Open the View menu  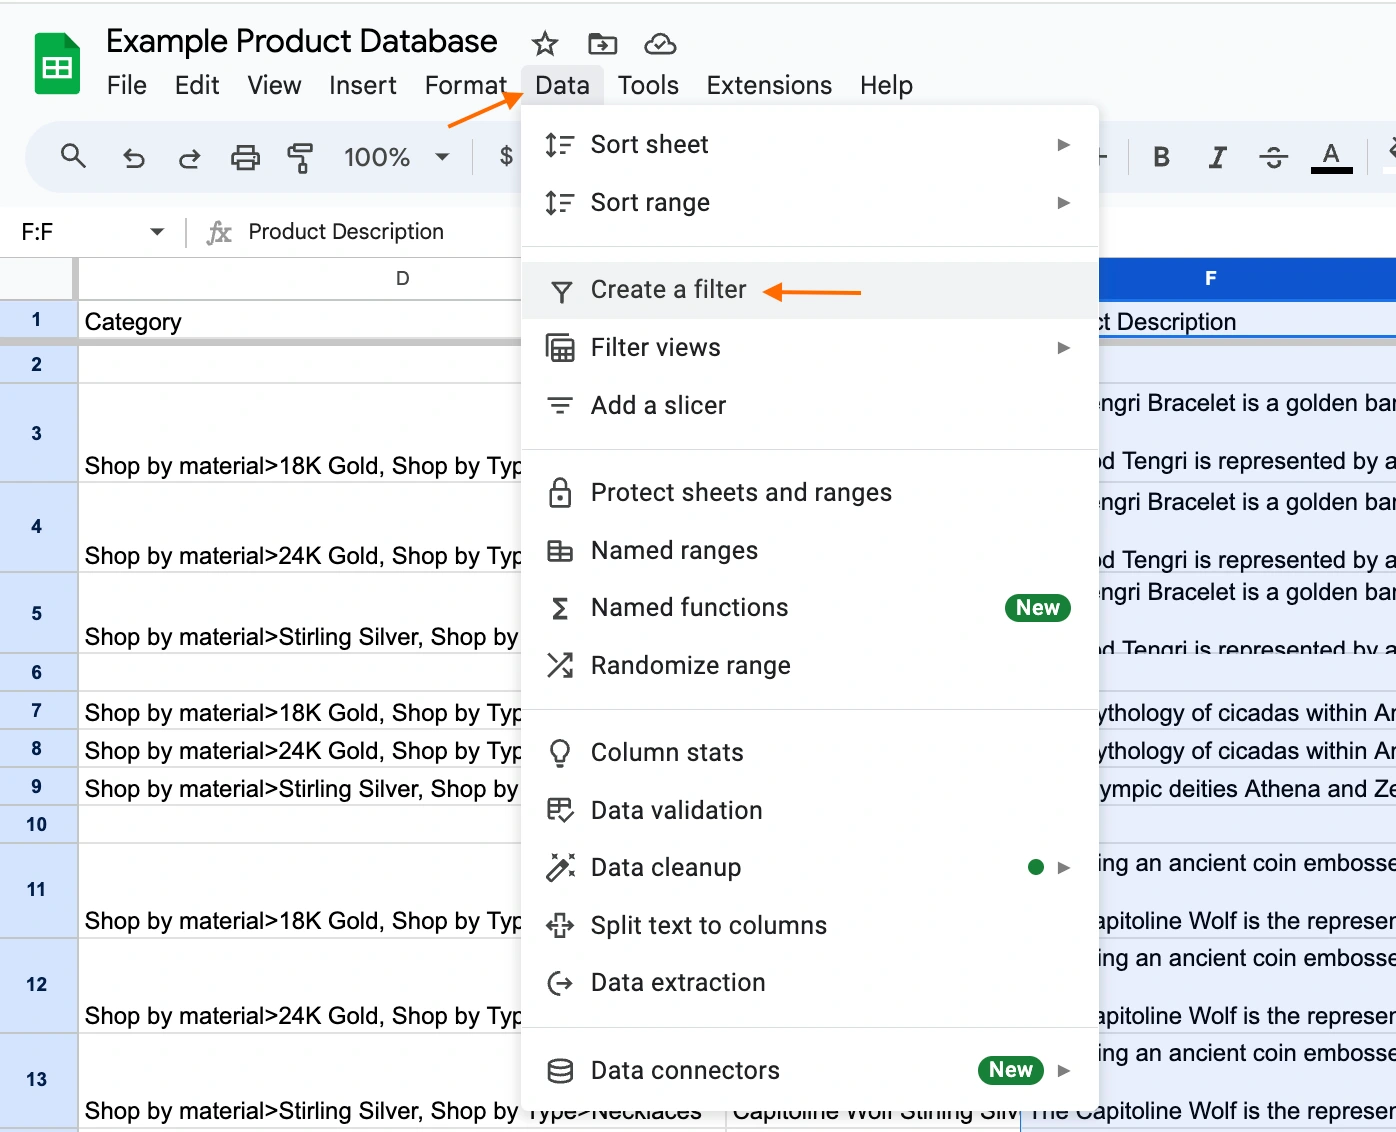(x=274, y=86)
